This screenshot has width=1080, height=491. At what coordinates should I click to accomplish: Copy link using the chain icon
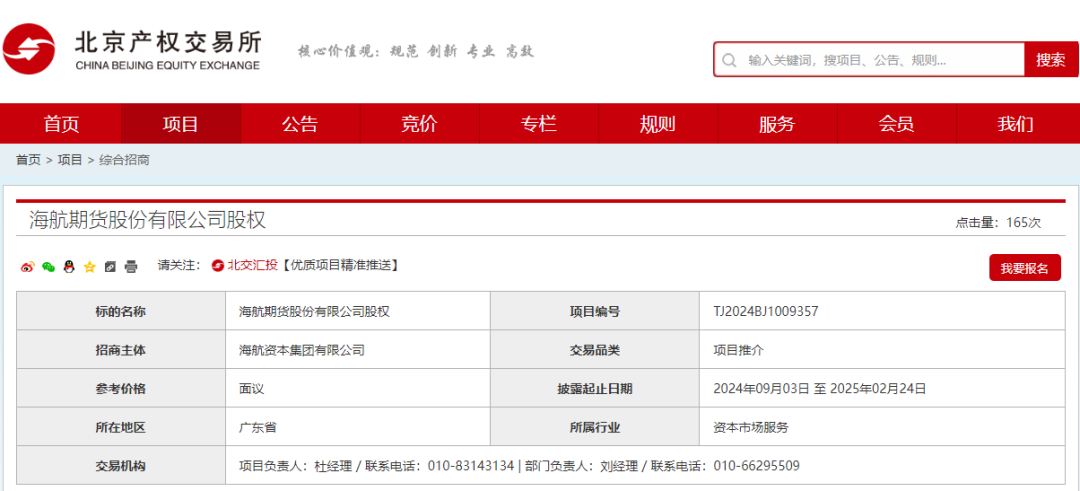[x=110, y=267]
